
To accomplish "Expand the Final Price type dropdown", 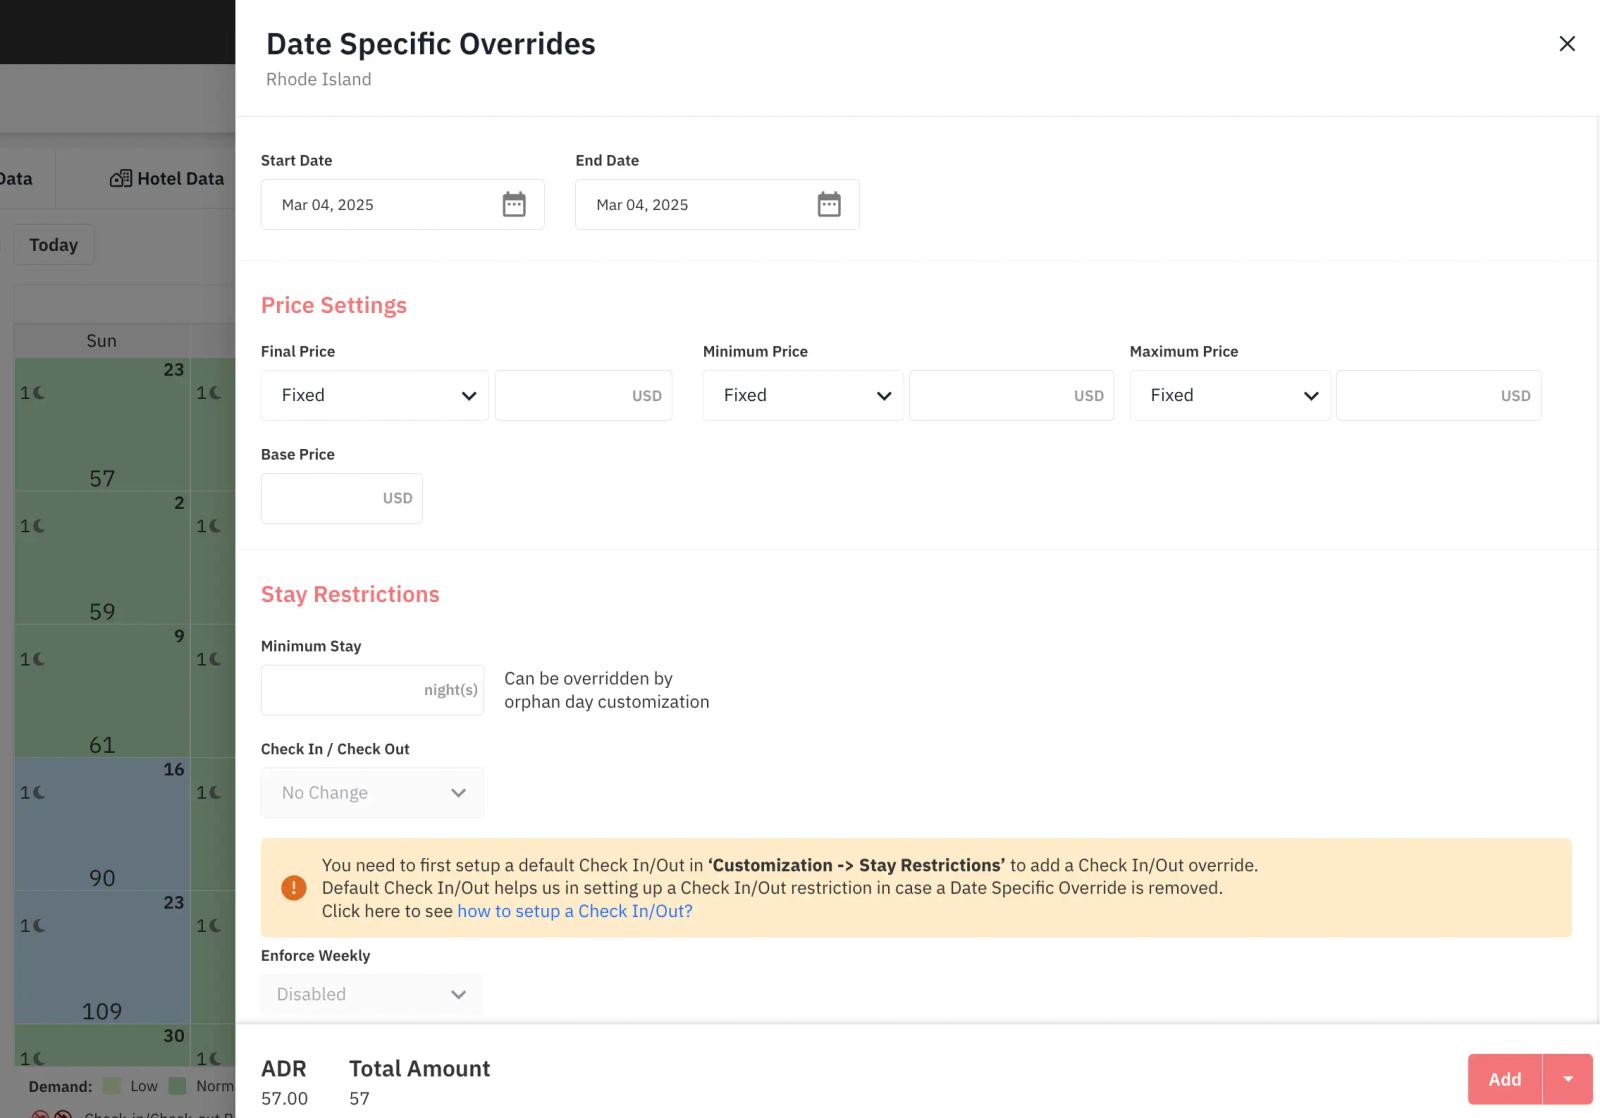I will tap(375, 396).
